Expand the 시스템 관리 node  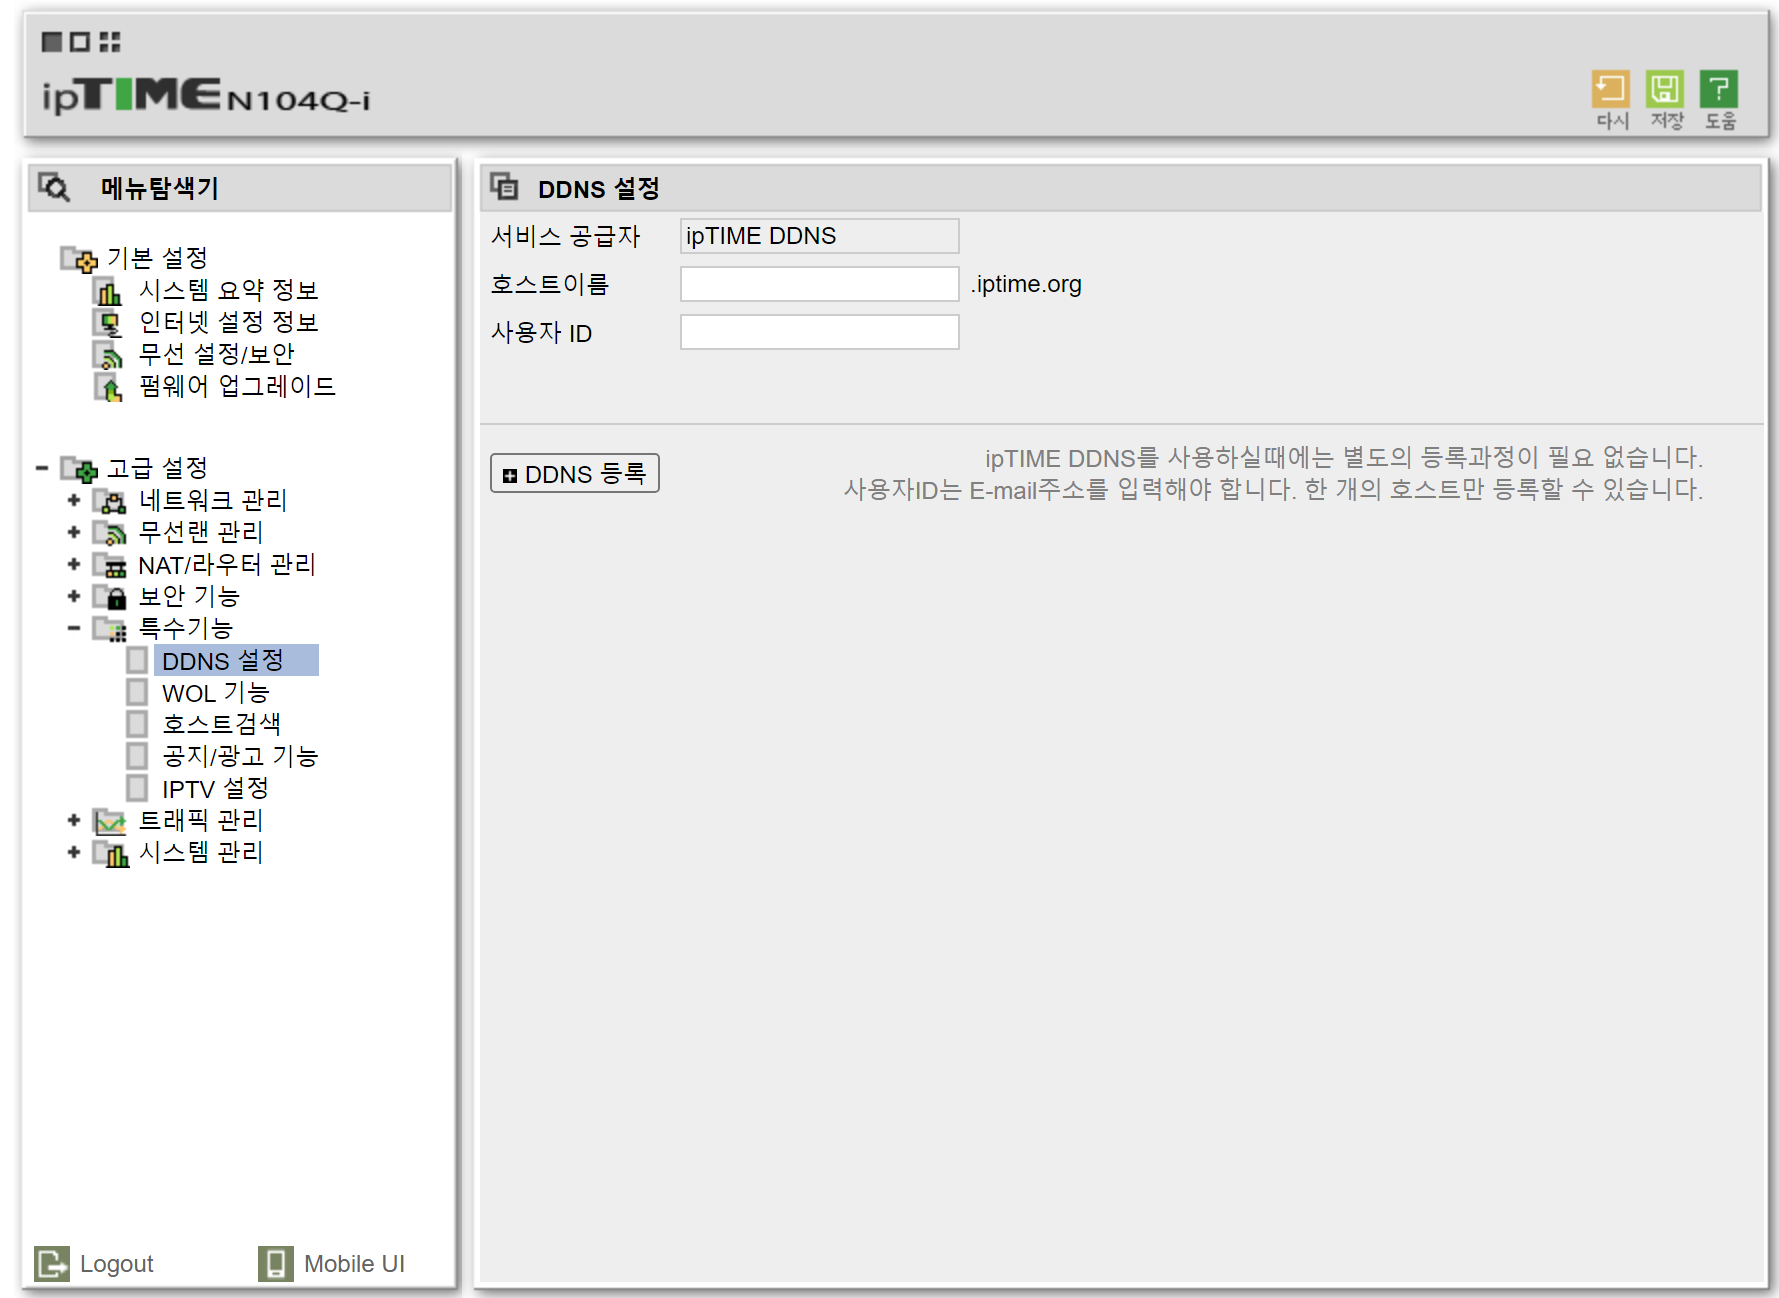[x=74, y=852]
